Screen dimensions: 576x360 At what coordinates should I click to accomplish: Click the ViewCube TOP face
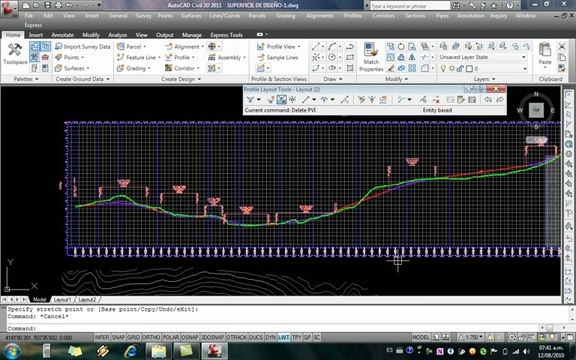click(536, 110)
